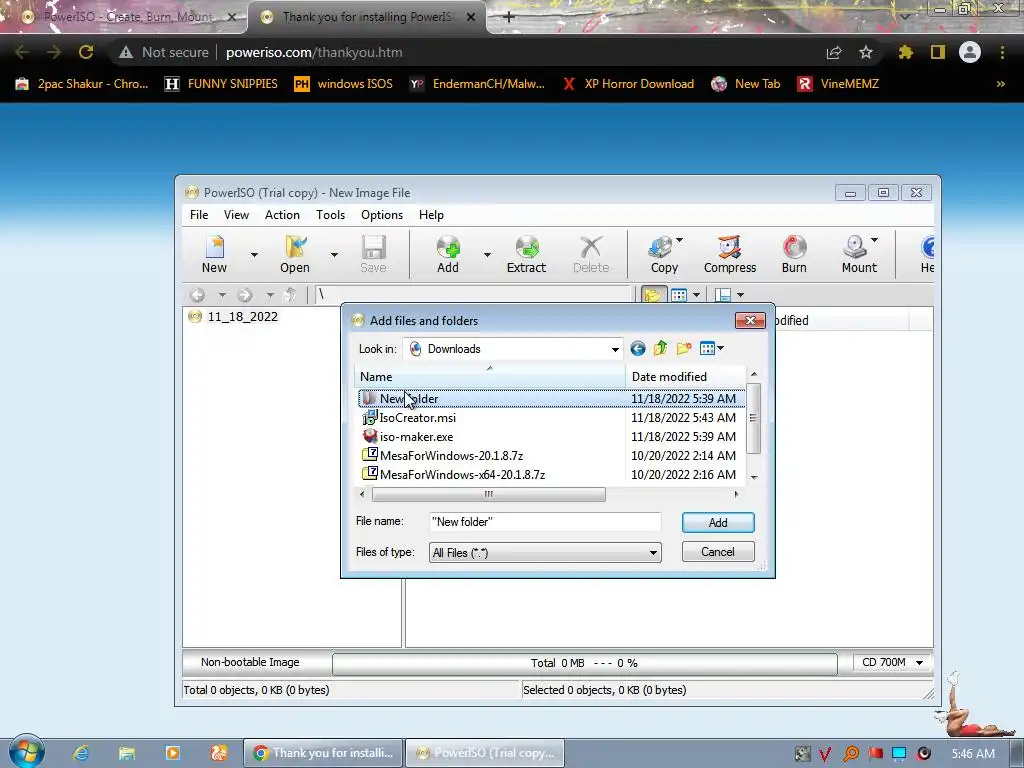
Task: Select IsoCreator.msi in the file list
Action: tap(417, 417)
